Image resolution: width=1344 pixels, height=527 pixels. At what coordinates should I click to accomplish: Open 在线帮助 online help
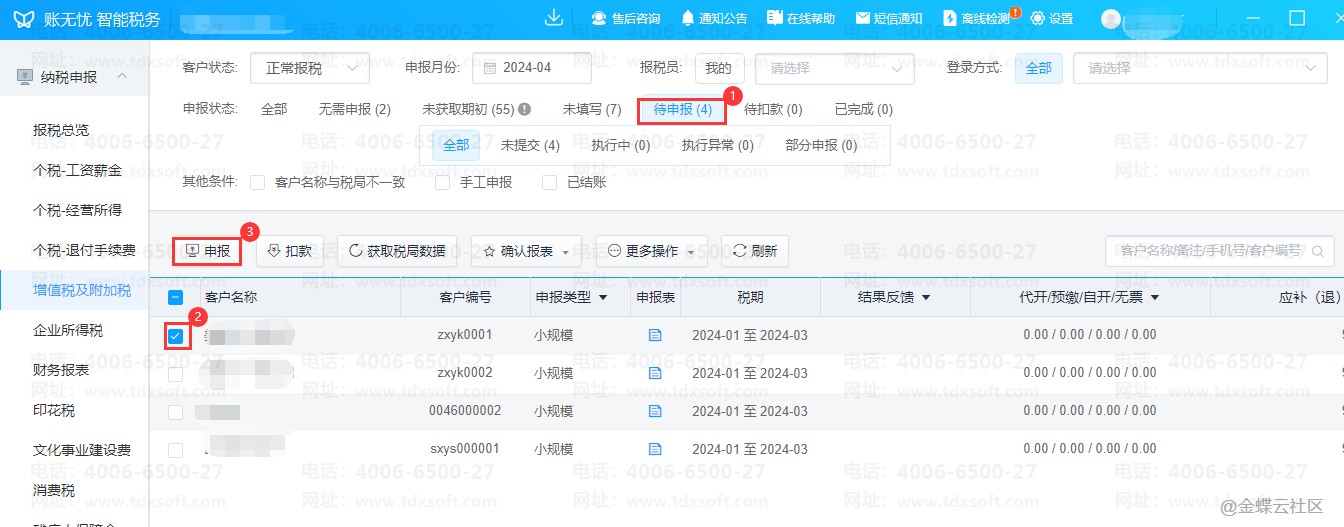(x=801, y=18)
